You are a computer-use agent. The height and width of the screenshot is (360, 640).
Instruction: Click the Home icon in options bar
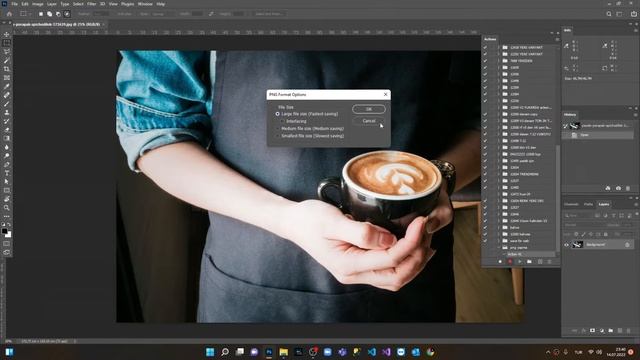(9, 14)
